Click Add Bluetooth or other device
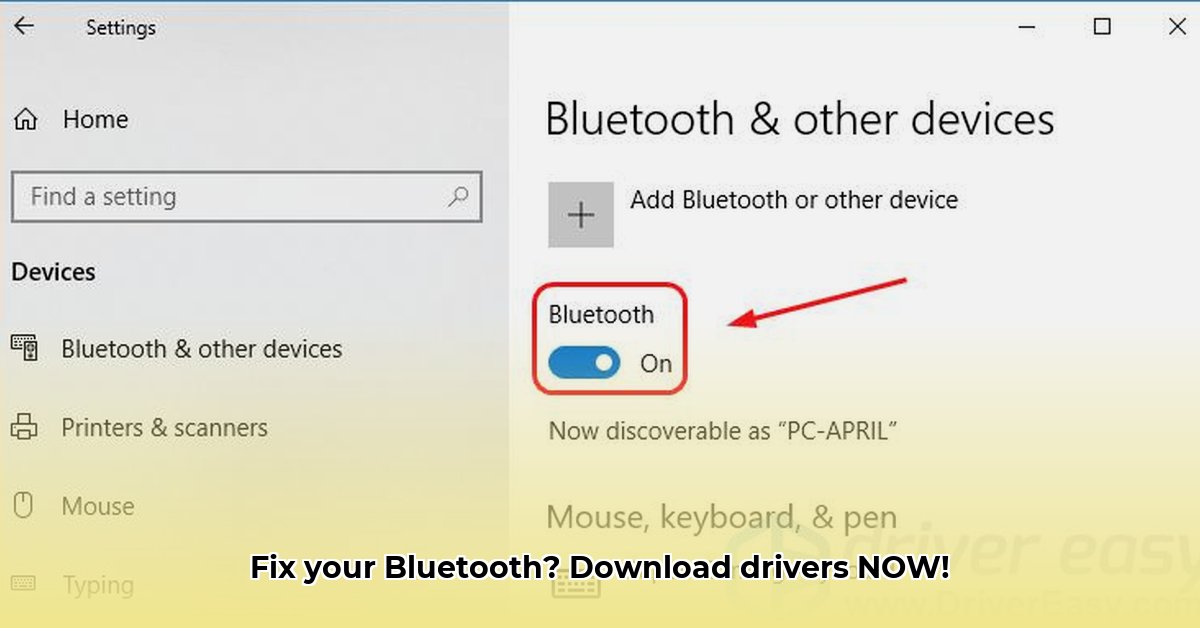Viewport: 1200px width, 628px height. point(794,200)
